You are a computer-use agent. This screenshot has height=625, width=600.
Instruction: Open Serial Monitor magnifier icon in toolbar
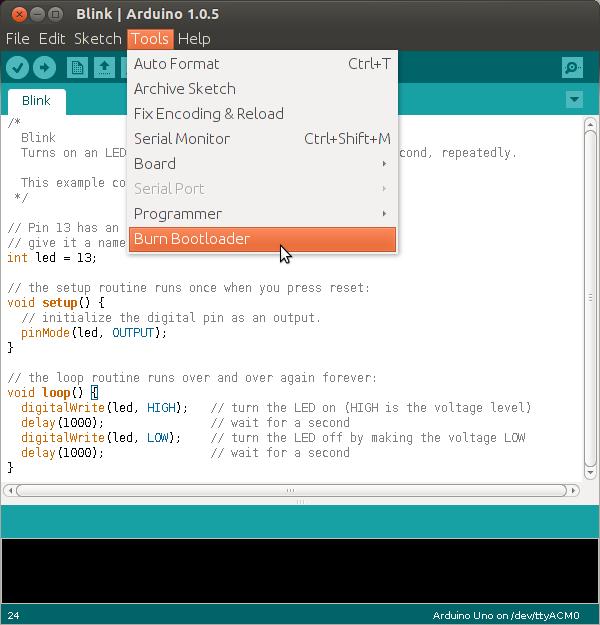572,67
